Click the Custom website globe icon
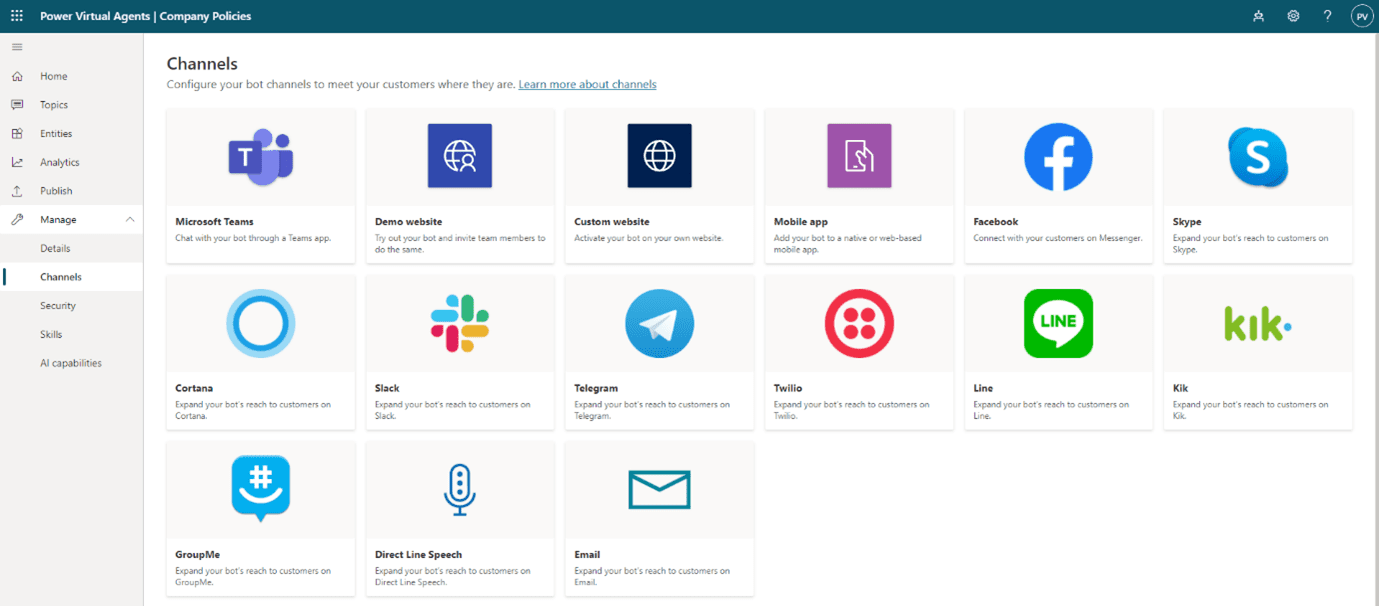Viewport: 1379px width, 606px height. click(659, 156)
